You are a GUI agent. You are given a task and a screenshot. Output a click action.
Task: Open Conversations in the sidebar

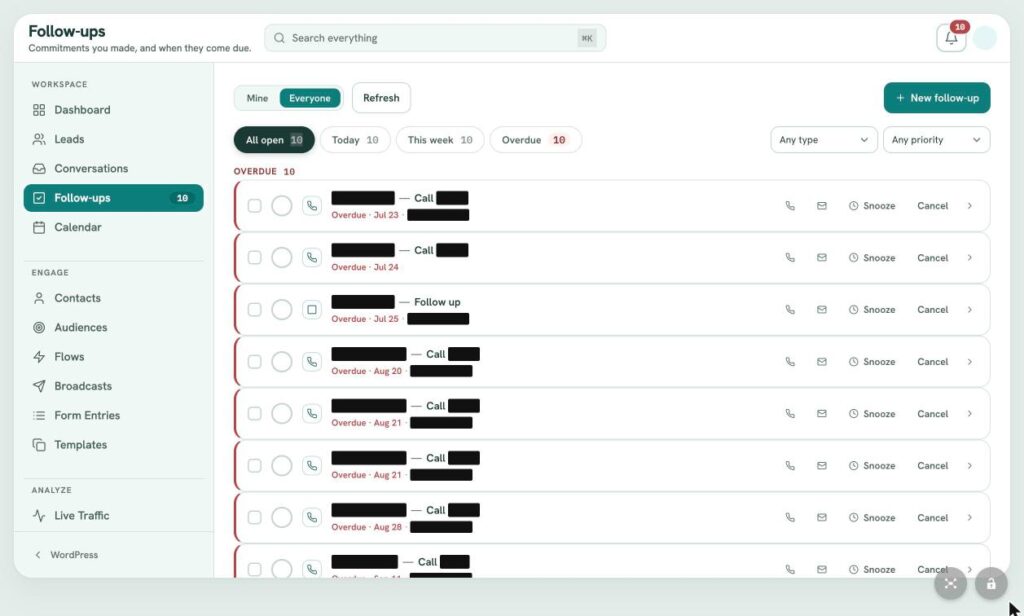point(114,169)
